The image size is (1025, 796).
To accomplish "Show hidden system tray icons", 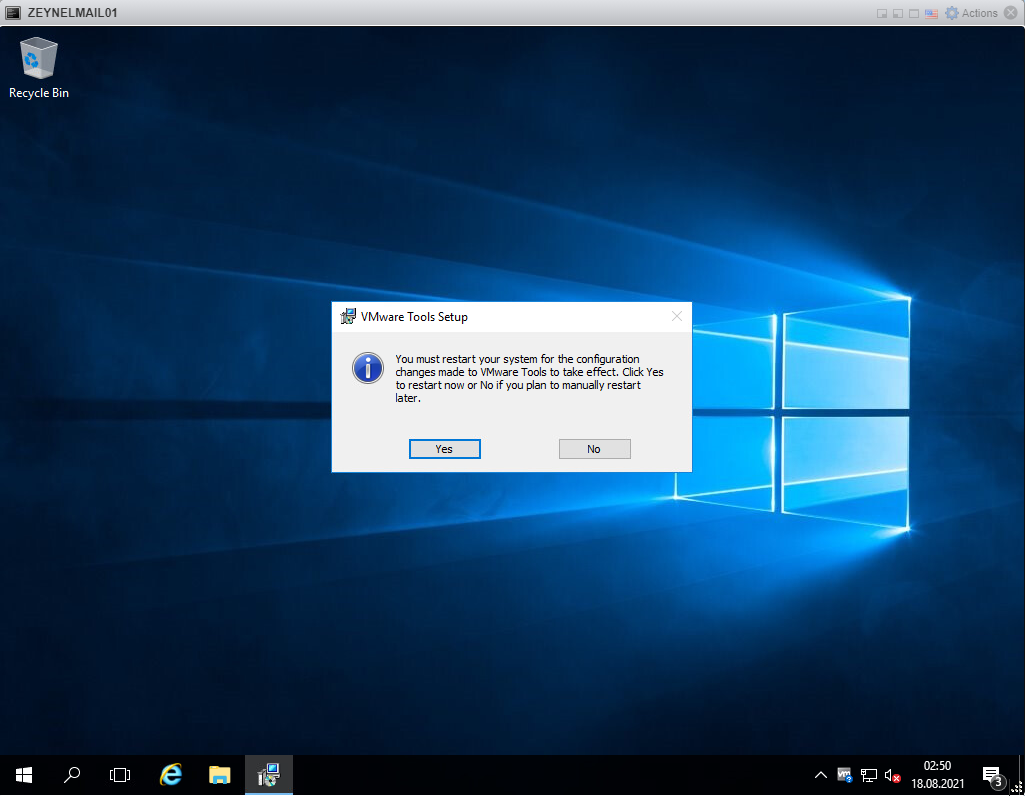I will [821, 775].
